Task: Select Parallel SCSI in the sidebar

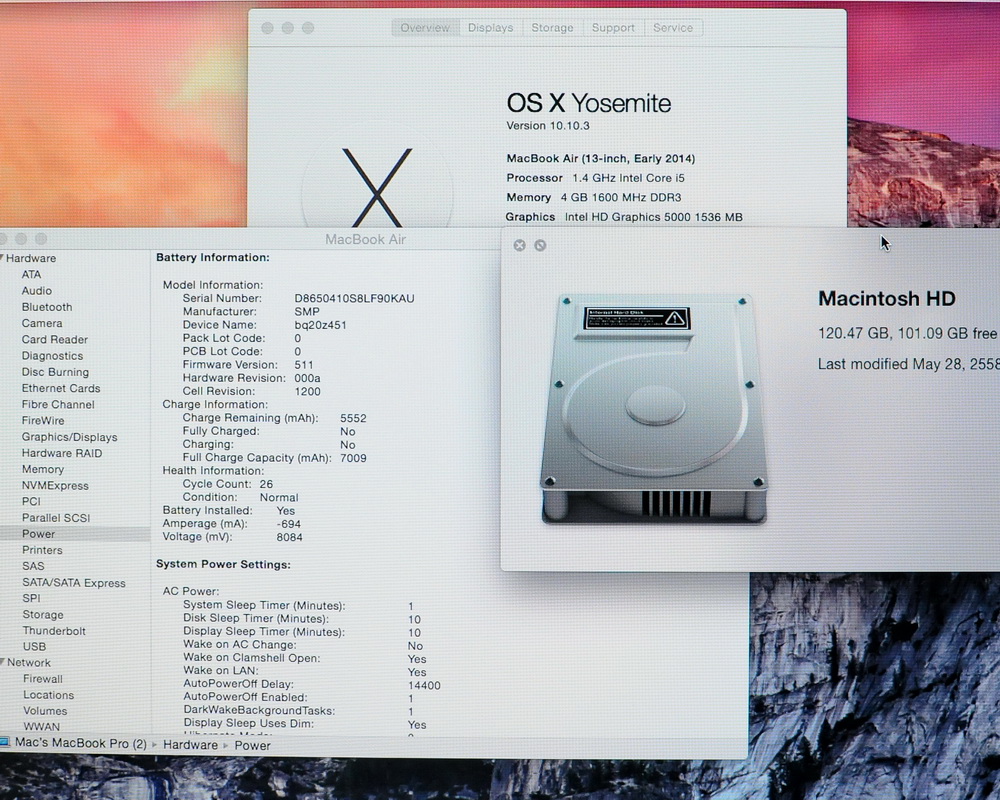Action: [56, 518]
